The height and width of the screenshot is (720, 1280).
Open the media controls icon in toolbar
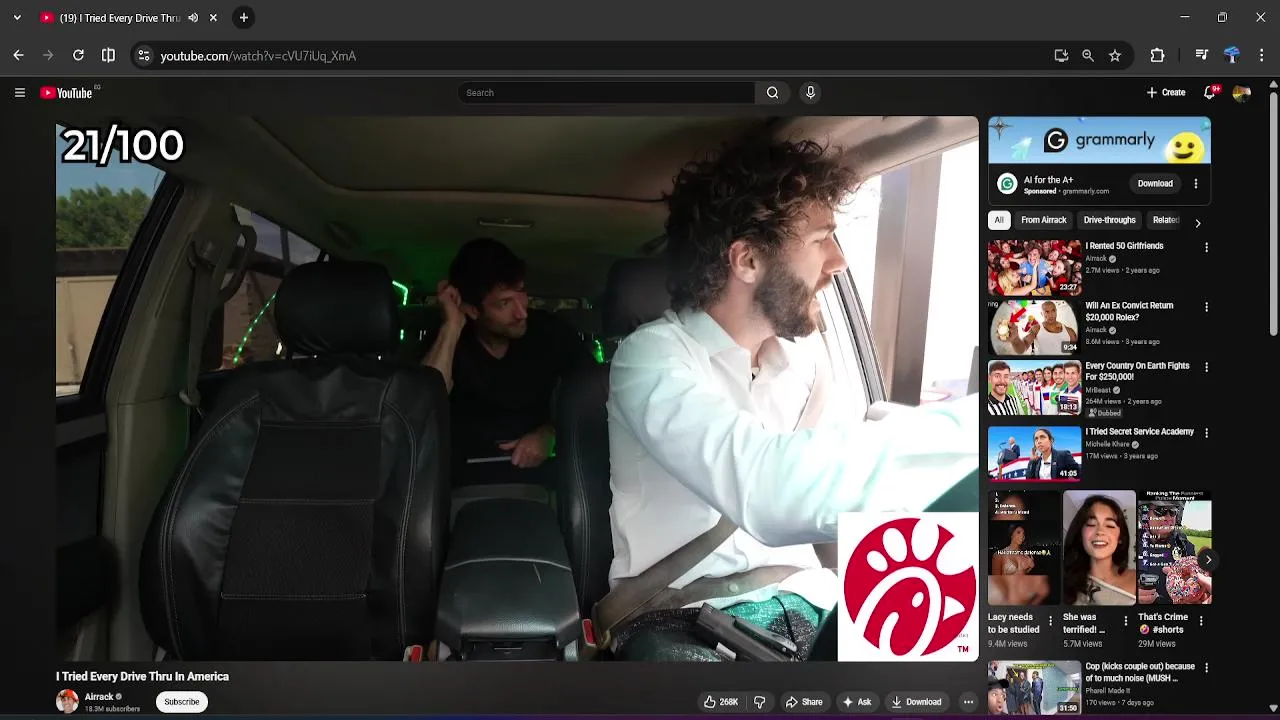tap(1202, 56)
